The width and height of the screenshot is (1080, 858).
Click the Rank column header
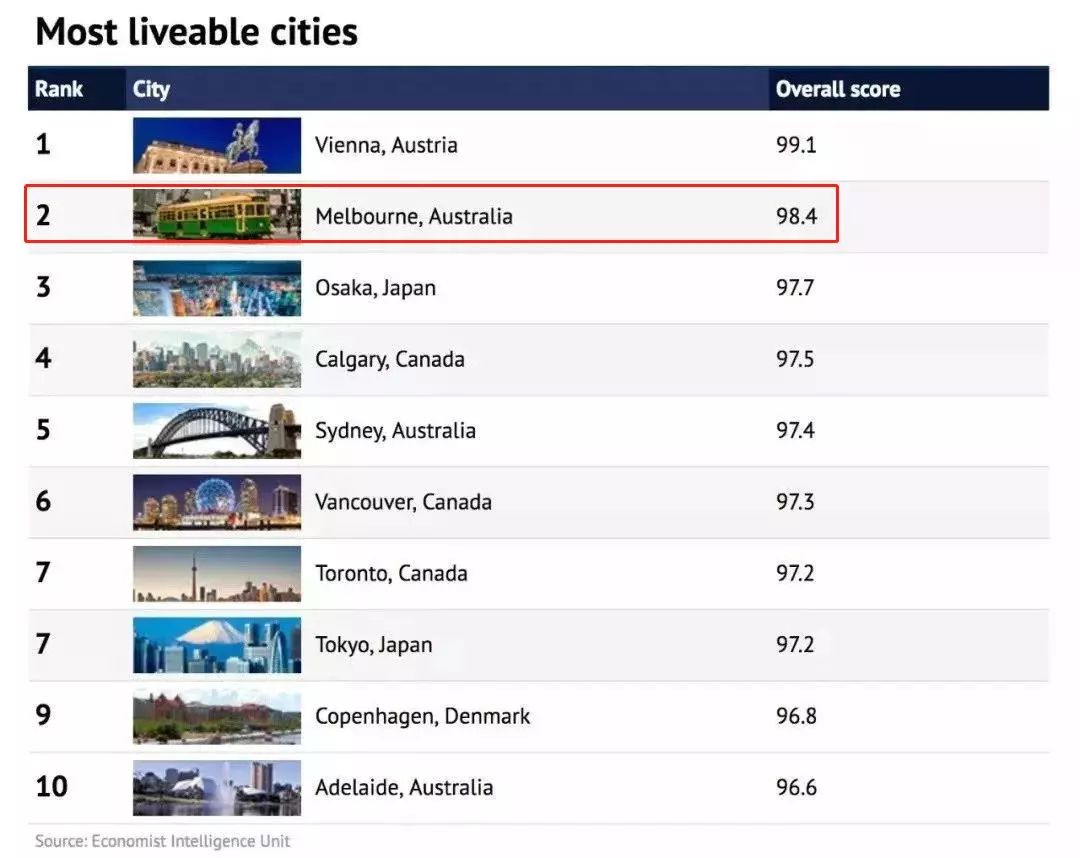click(59, 89)
